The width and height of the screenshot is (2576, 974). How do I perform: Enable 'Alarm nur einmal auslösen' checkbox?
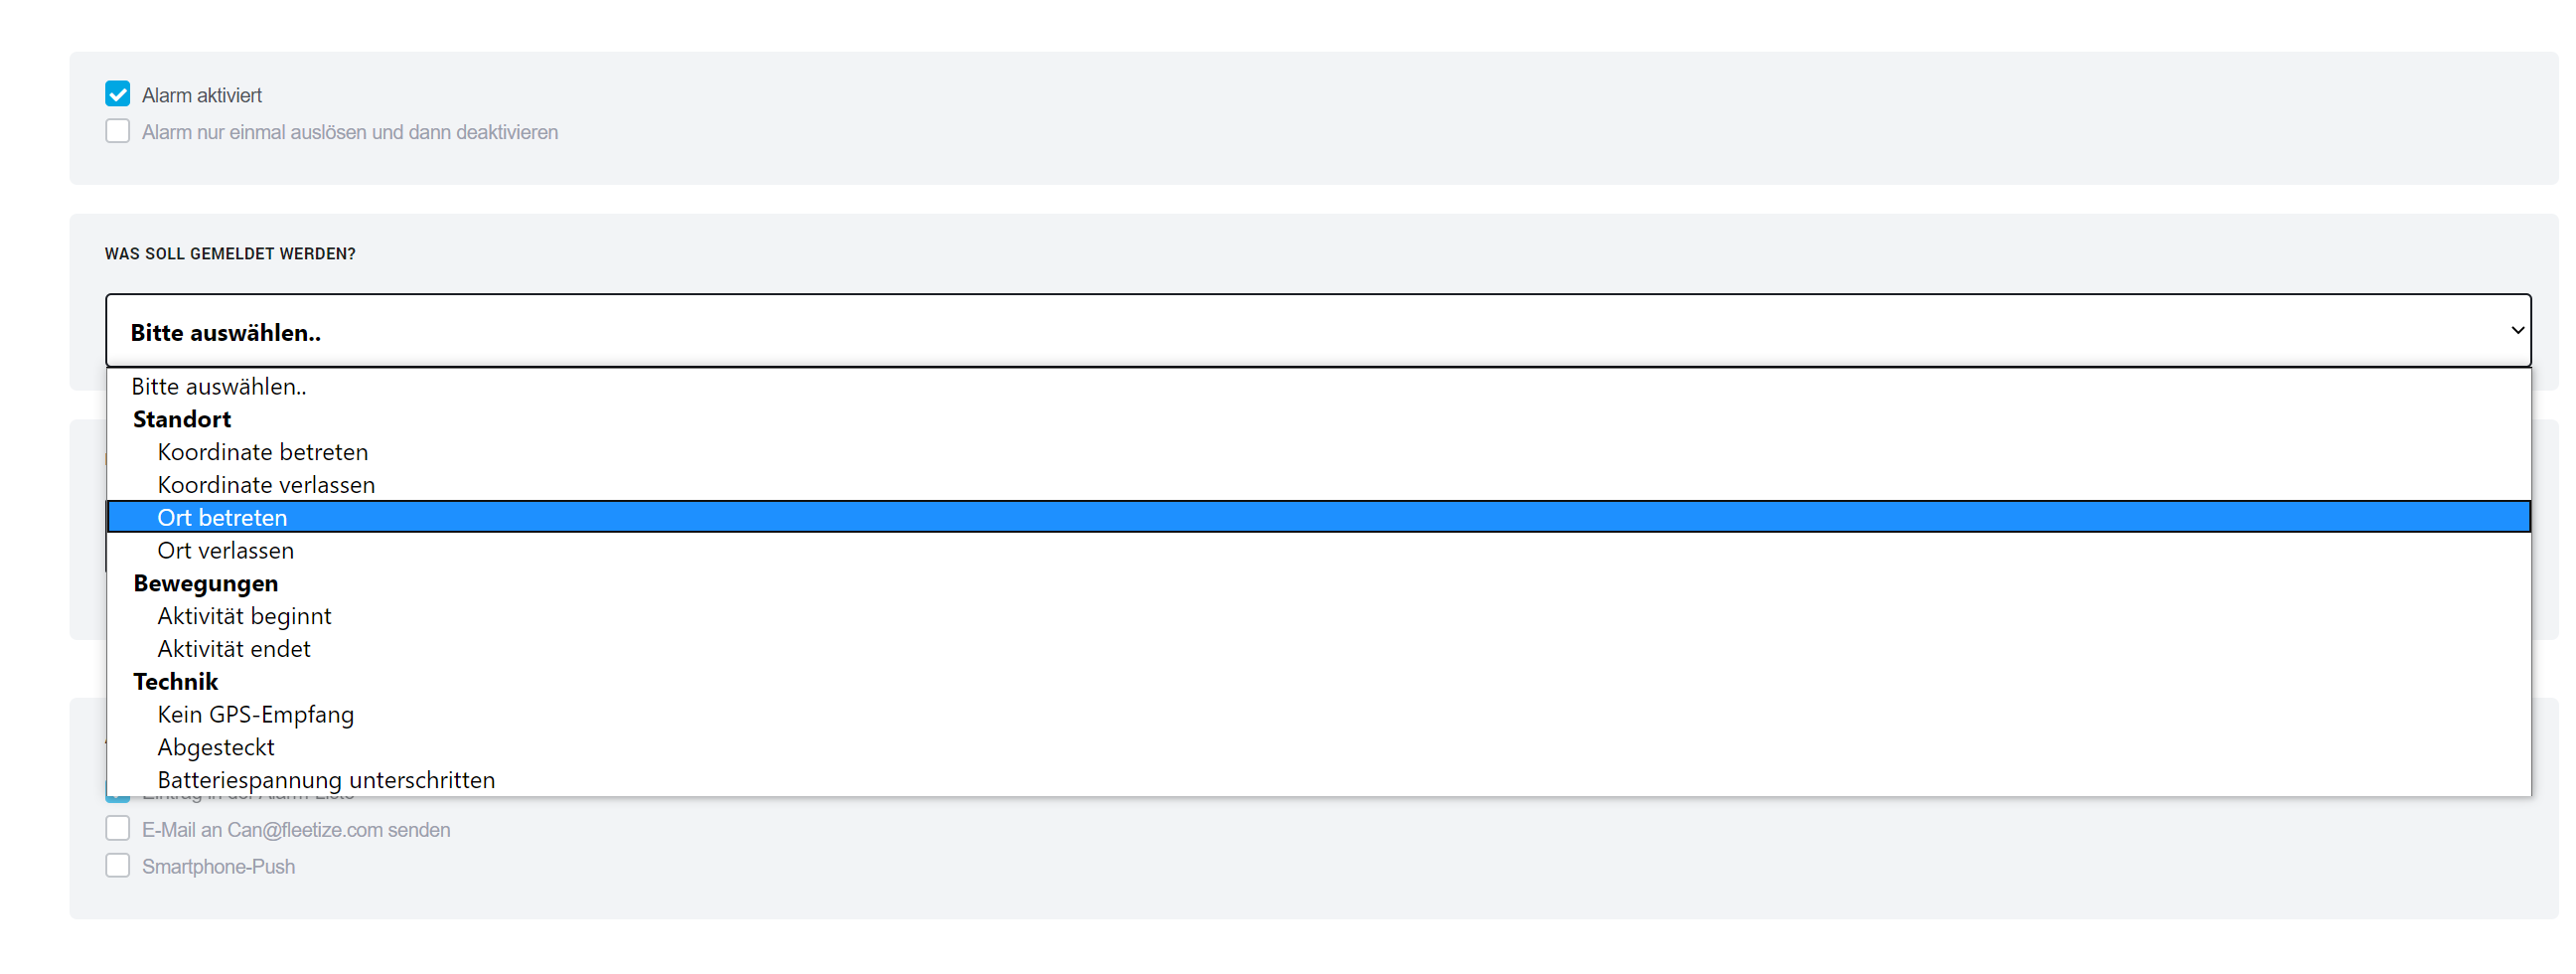point(118,131)
